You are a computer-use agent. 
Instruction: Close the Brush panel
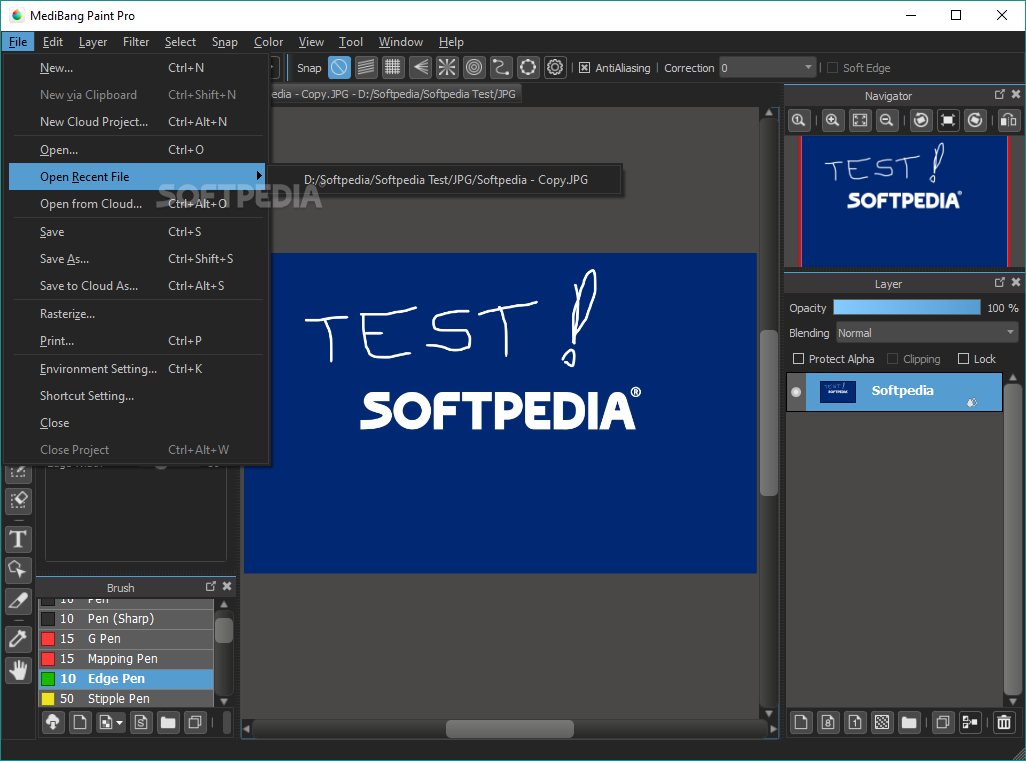tap(227, 586)
